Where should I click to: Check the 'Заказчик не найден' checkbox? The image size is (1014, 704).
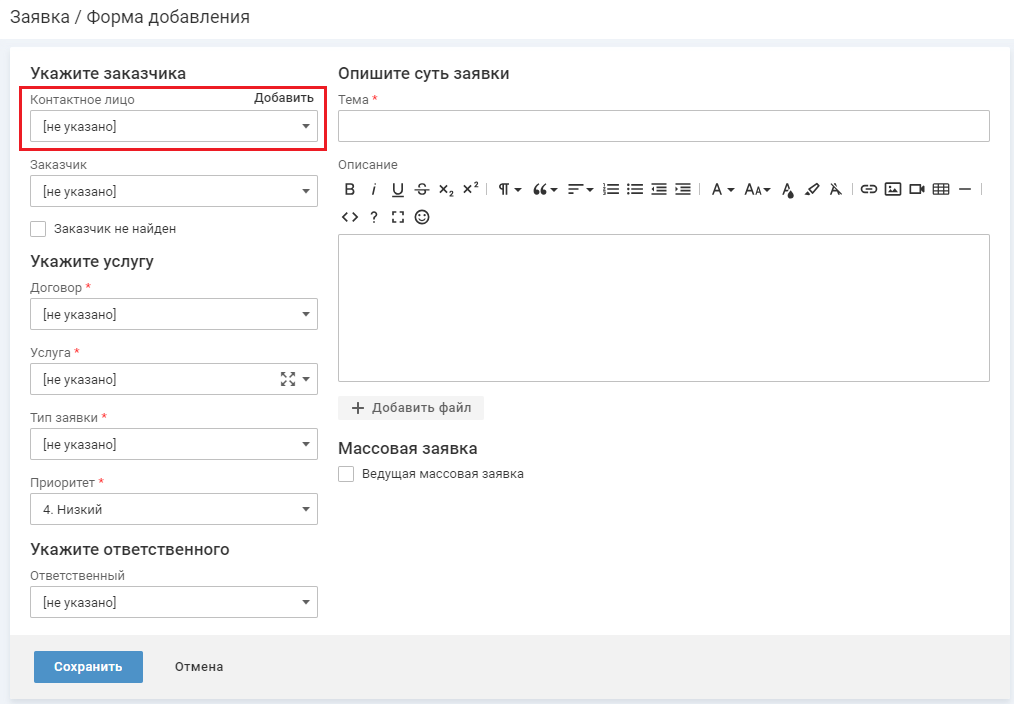pyautogui.click(x=39, y=229)
